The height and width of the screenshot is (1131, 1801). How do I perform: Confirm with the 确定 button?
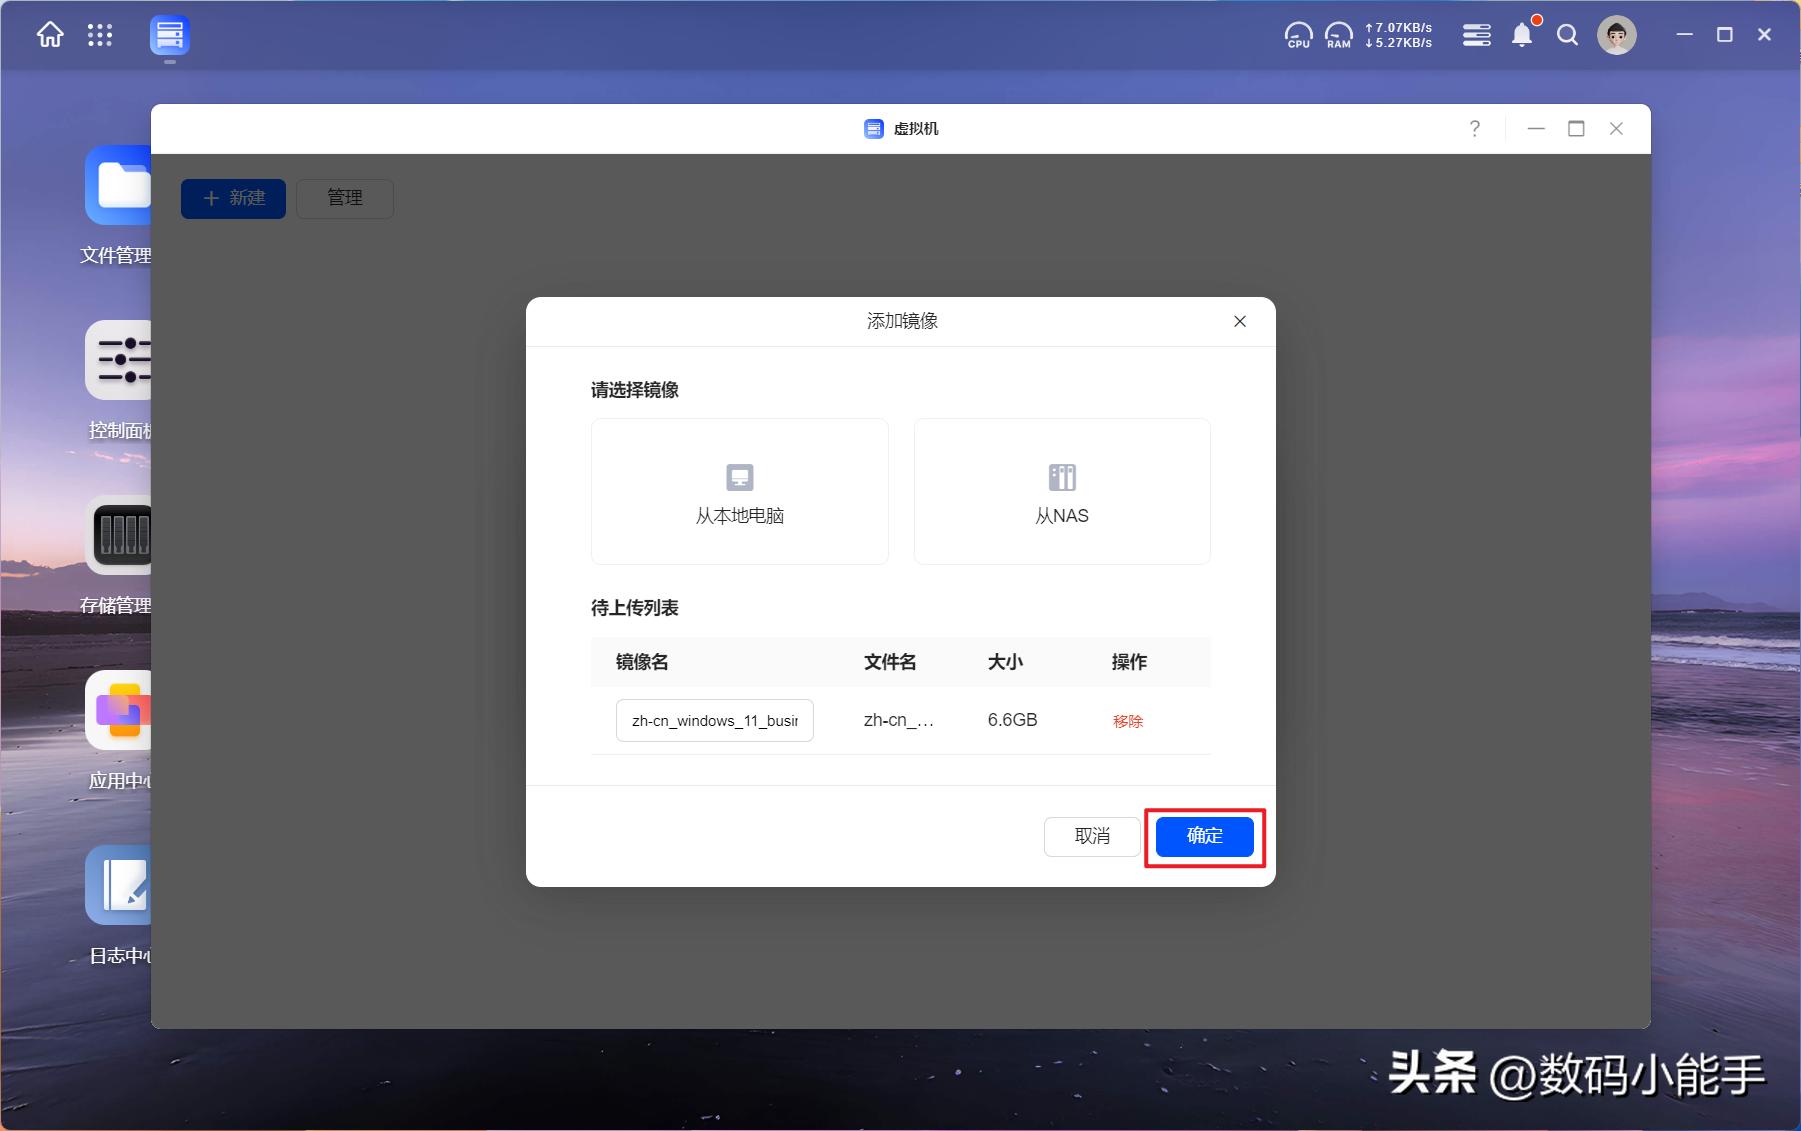pos(1205,836)
